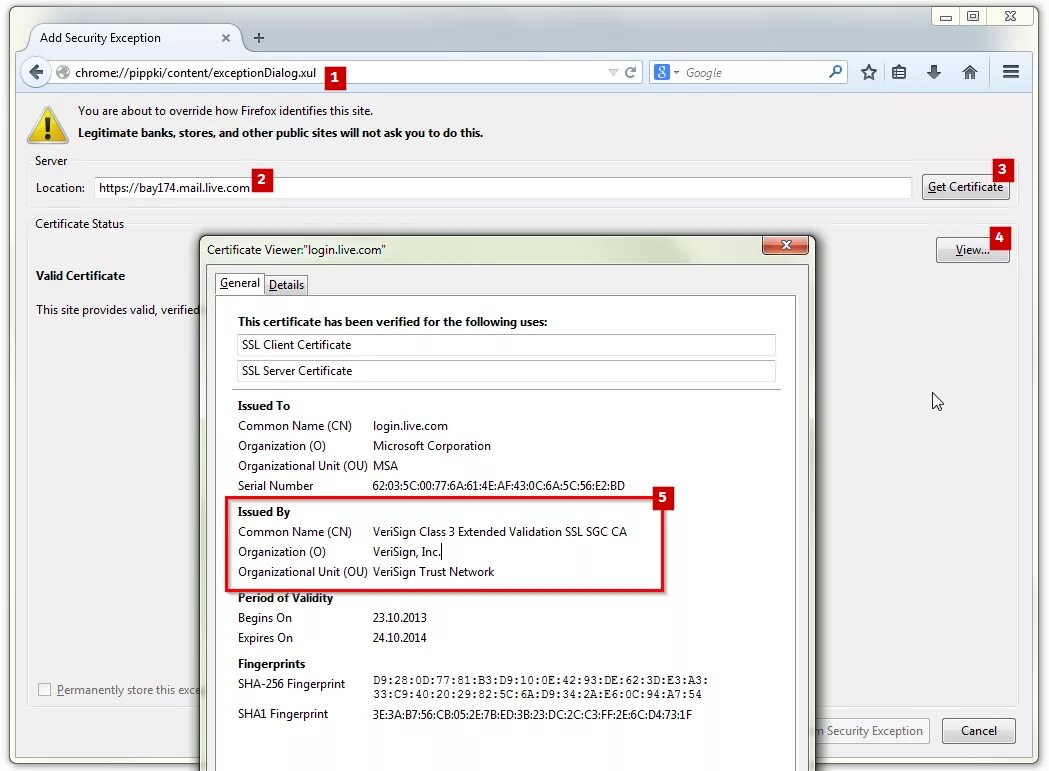The width and height of the screenshot is (1049, 771).
Task: Open the URL history dropdown arrow
Action: click(613, 72)
